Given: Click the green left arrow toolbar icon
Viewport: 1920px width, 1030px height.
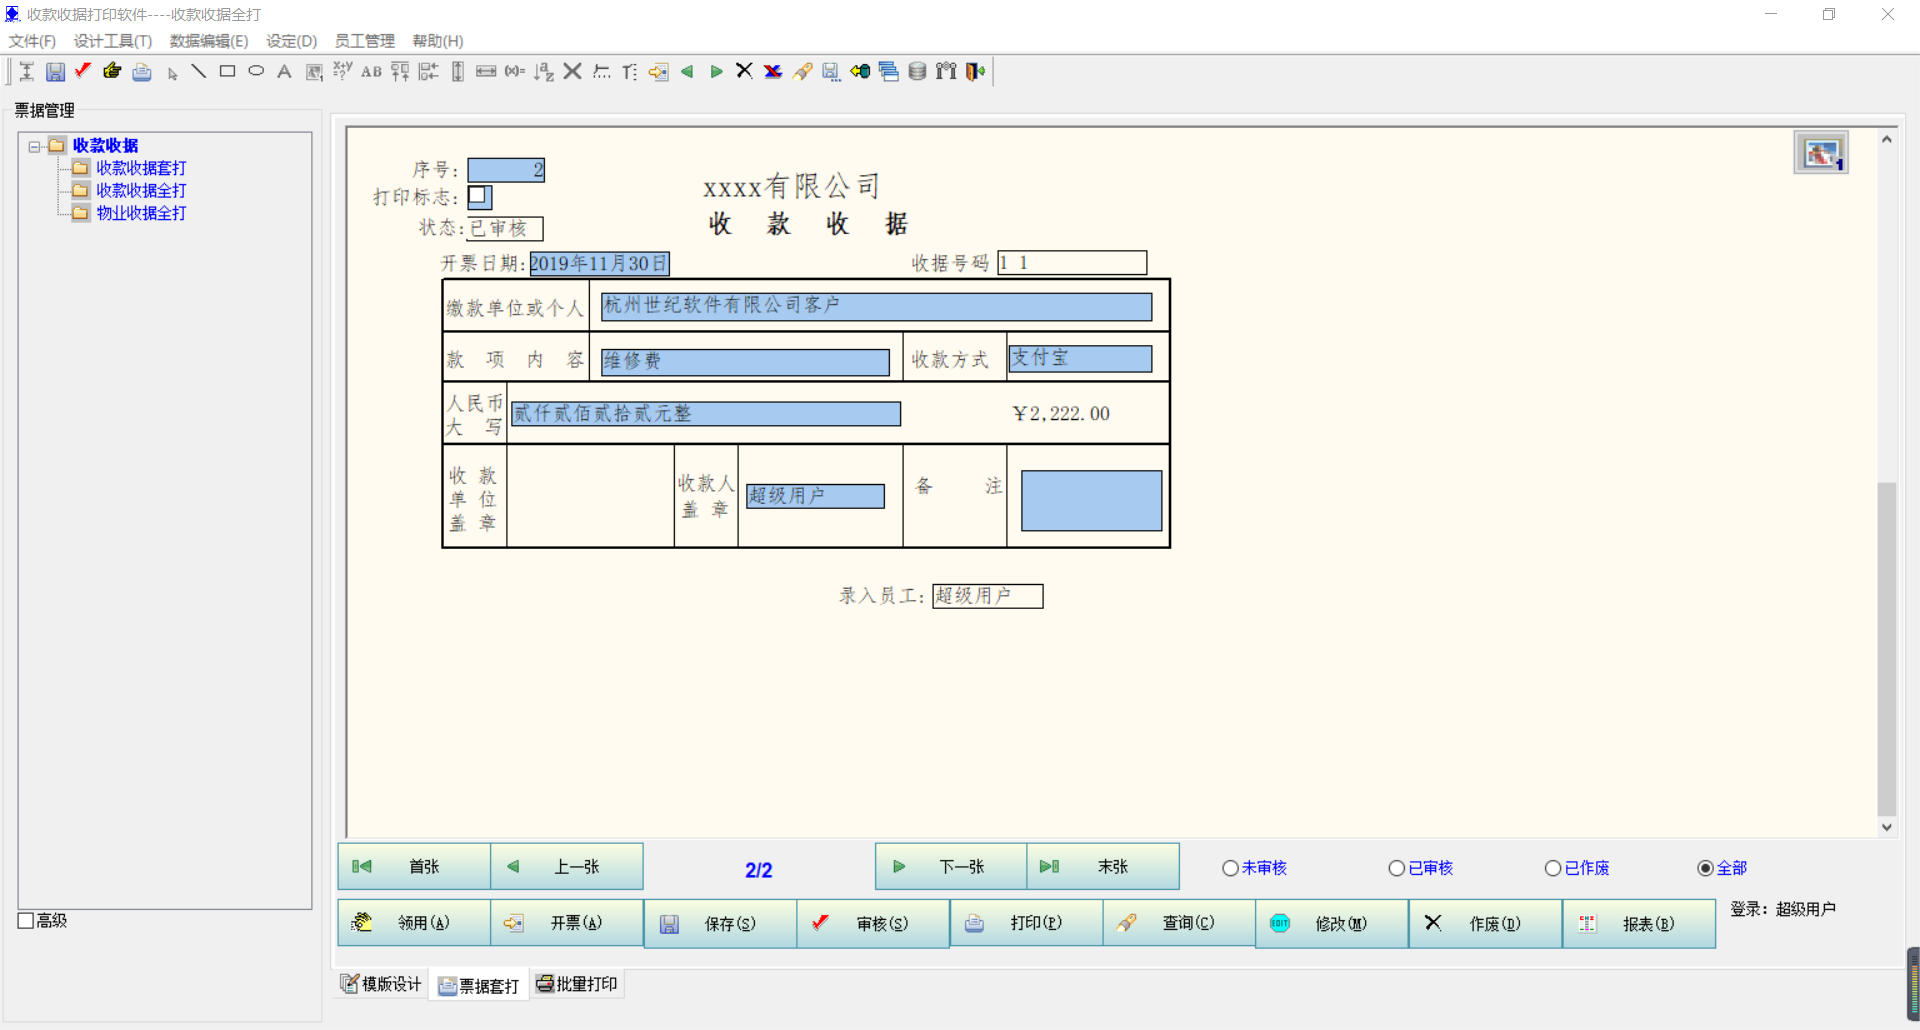Looking at the screenshot, I should click(x=687, y=72).
